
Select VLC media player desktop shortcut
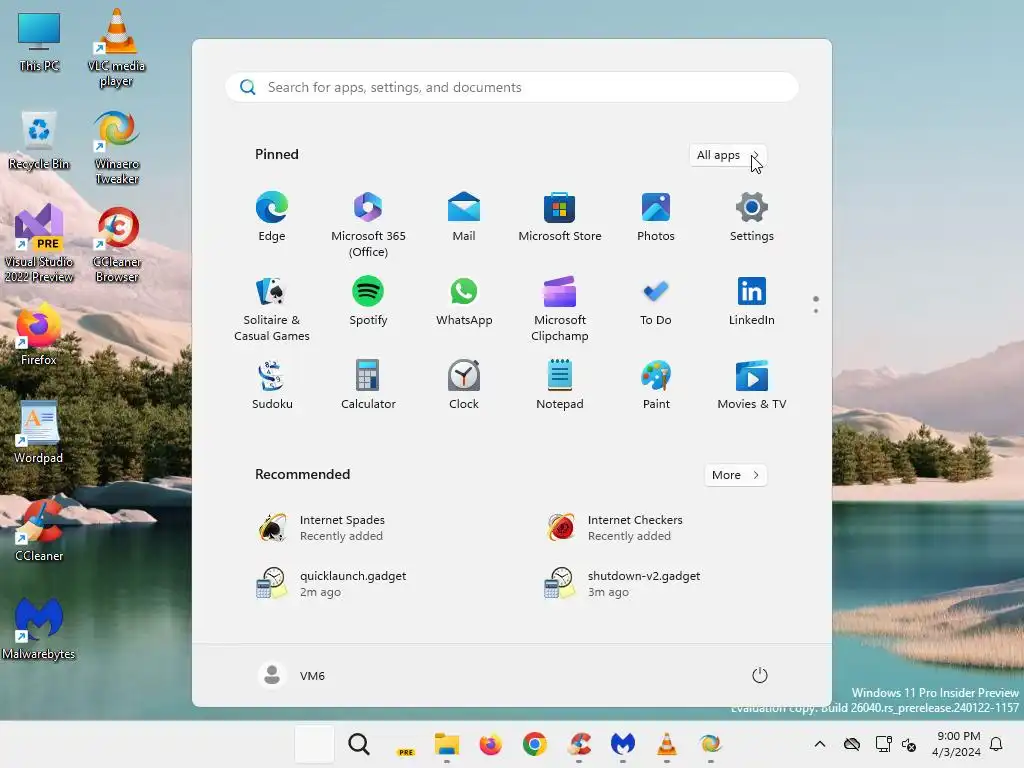tap(116, 48)
